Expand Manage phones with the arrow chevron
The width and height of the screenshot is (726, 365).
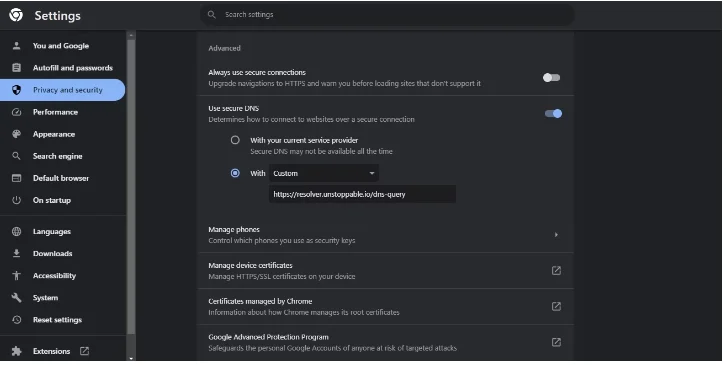[556, 235]
